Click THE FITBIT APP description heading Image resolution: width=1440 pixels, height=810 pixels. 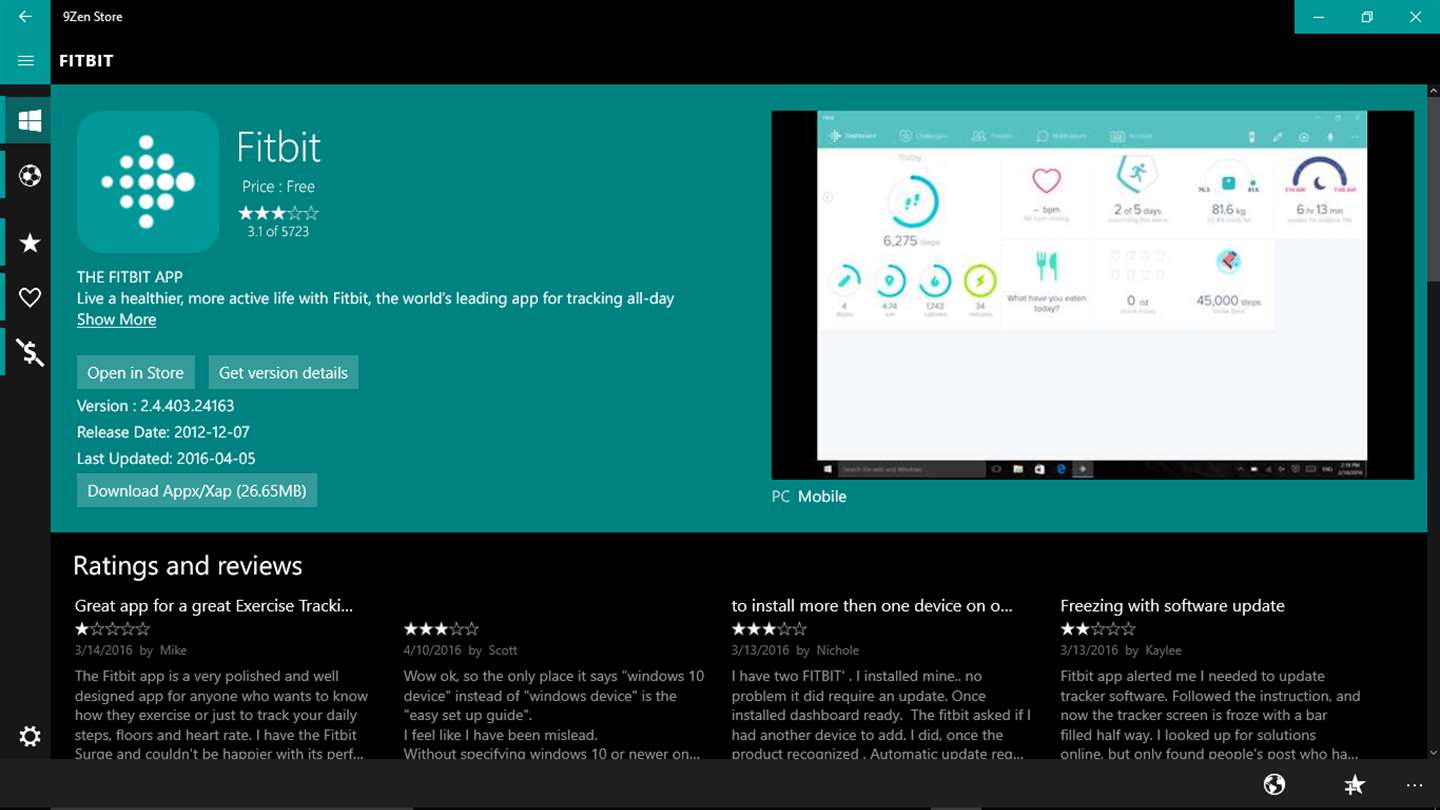point(130,277)
